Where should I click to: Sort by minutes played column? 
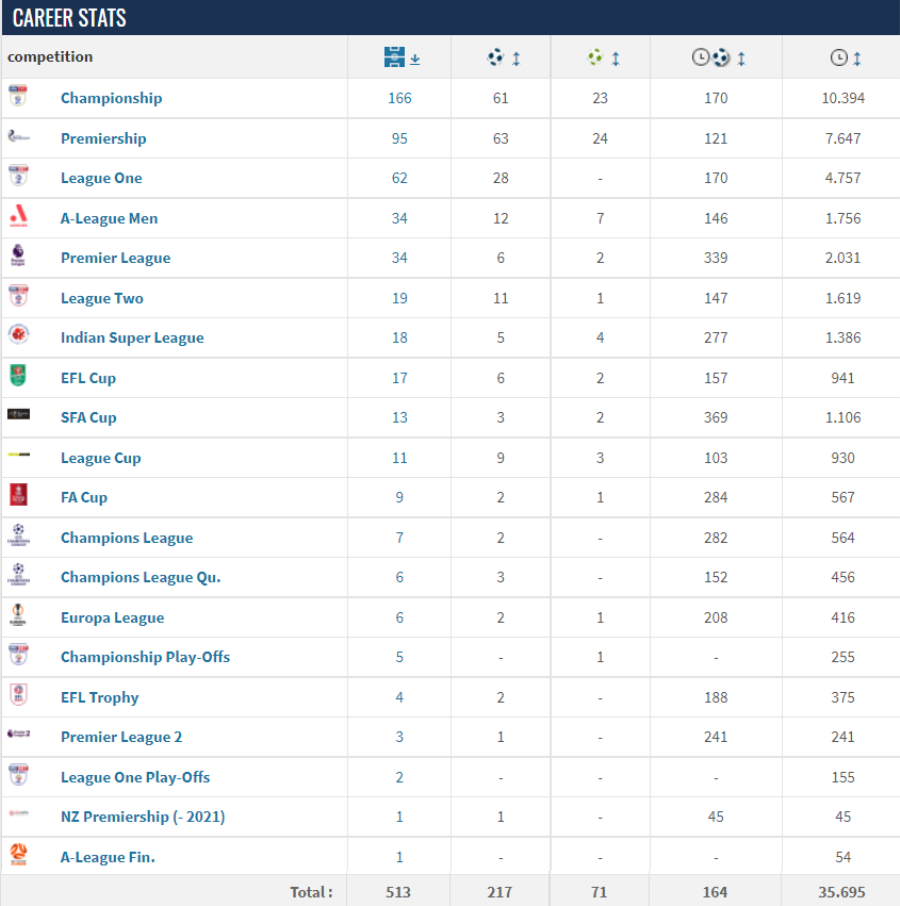845,58
